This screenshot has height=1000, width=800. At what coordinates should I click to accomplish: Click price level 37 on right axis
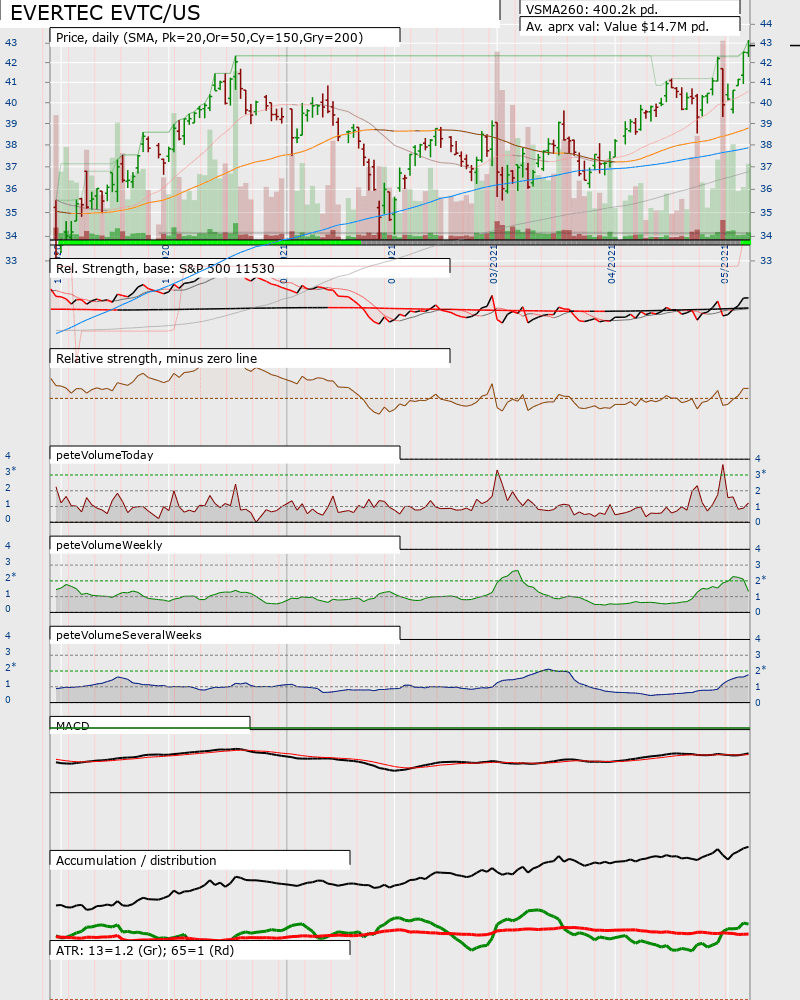pos(766,166)
